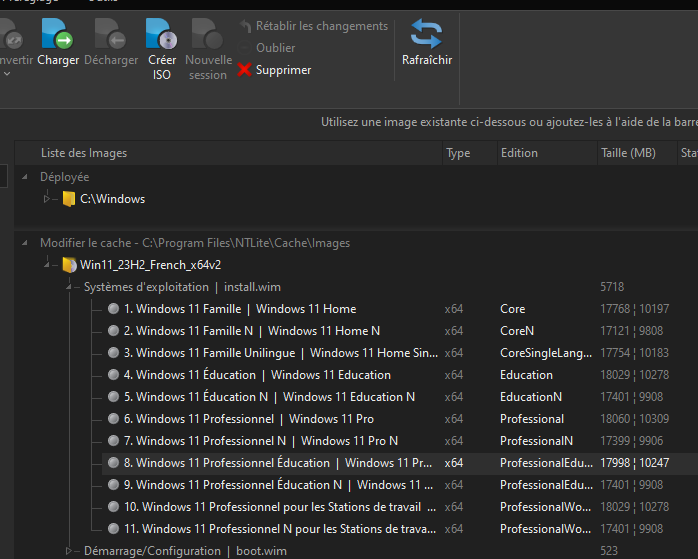Screen dimensions: 698x559
Task: Click size value 17998 ¦ 10247
Action: (x=634, y=463)
